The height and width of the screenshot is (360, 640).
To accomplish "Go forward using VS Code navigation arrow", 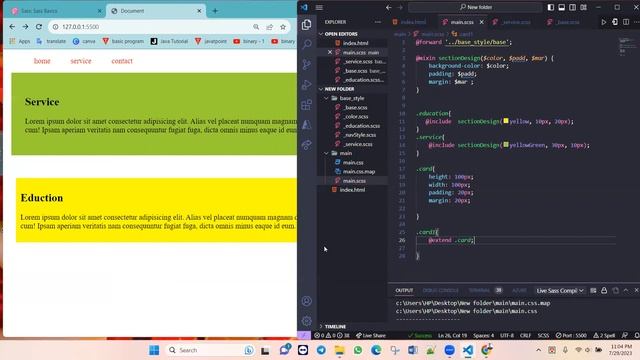I will click(400, 7).
